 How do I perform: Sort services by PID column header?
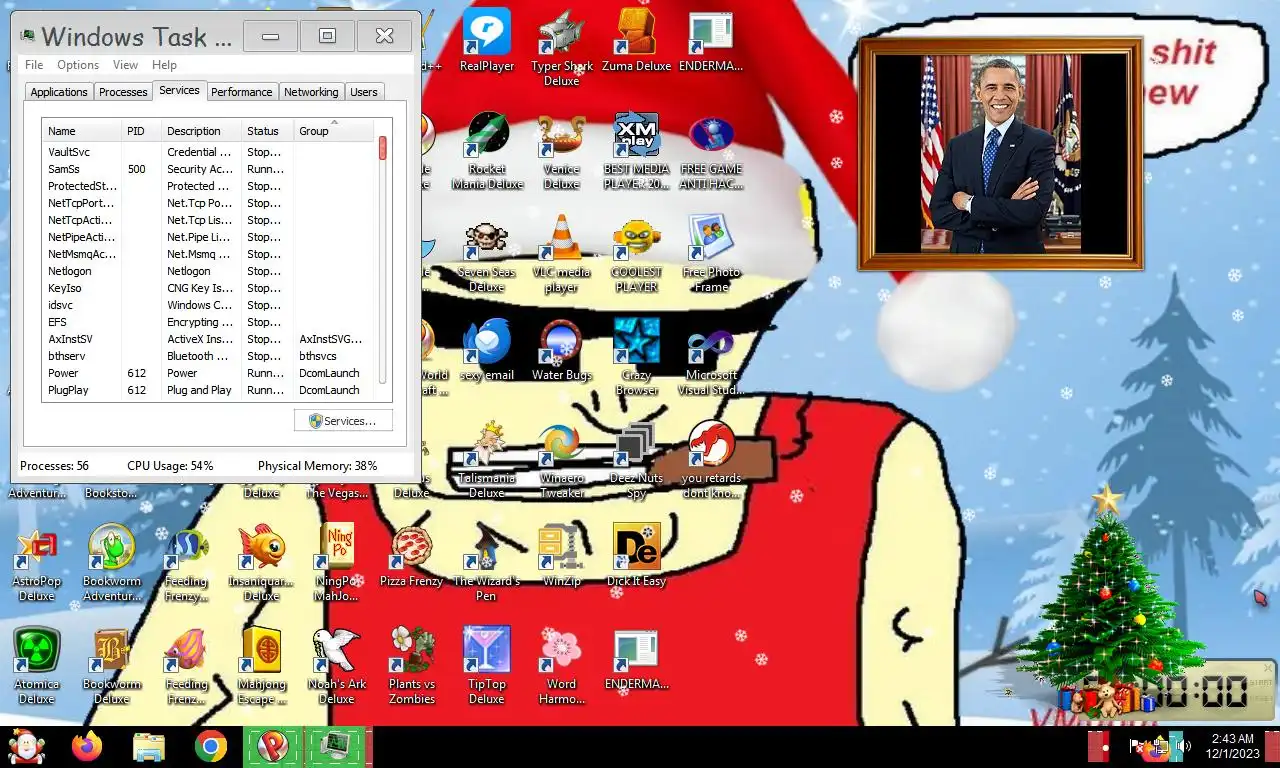pos(141,131)
